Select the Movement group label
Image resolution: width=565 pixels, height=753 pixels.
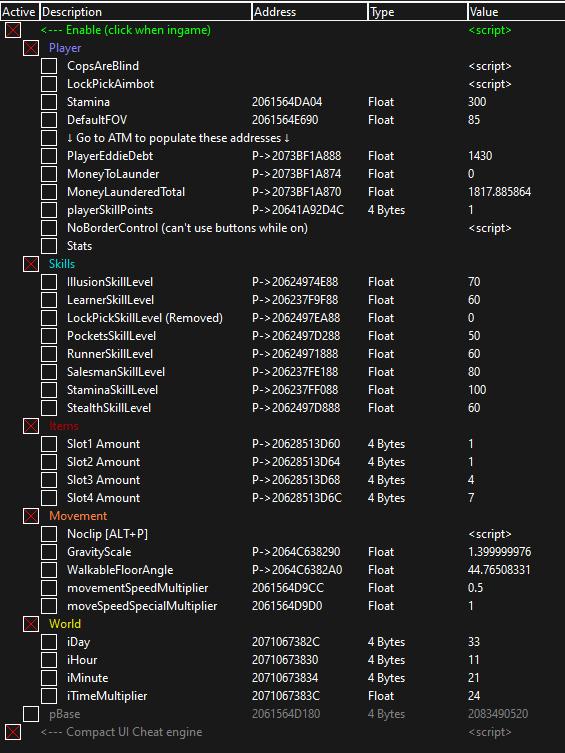(x=78, y=516)
